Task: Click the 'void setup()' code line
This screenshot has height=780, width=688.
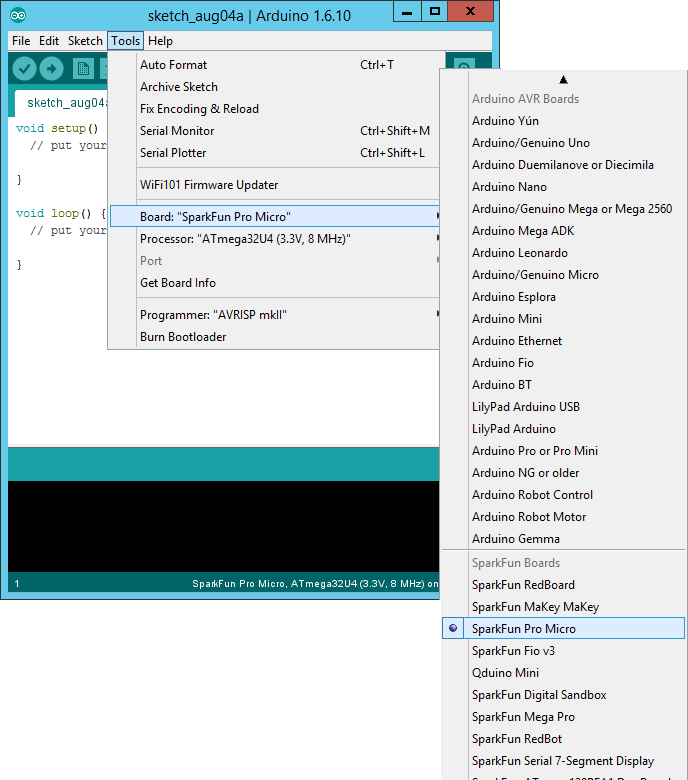Action: (x=57, y=128)
